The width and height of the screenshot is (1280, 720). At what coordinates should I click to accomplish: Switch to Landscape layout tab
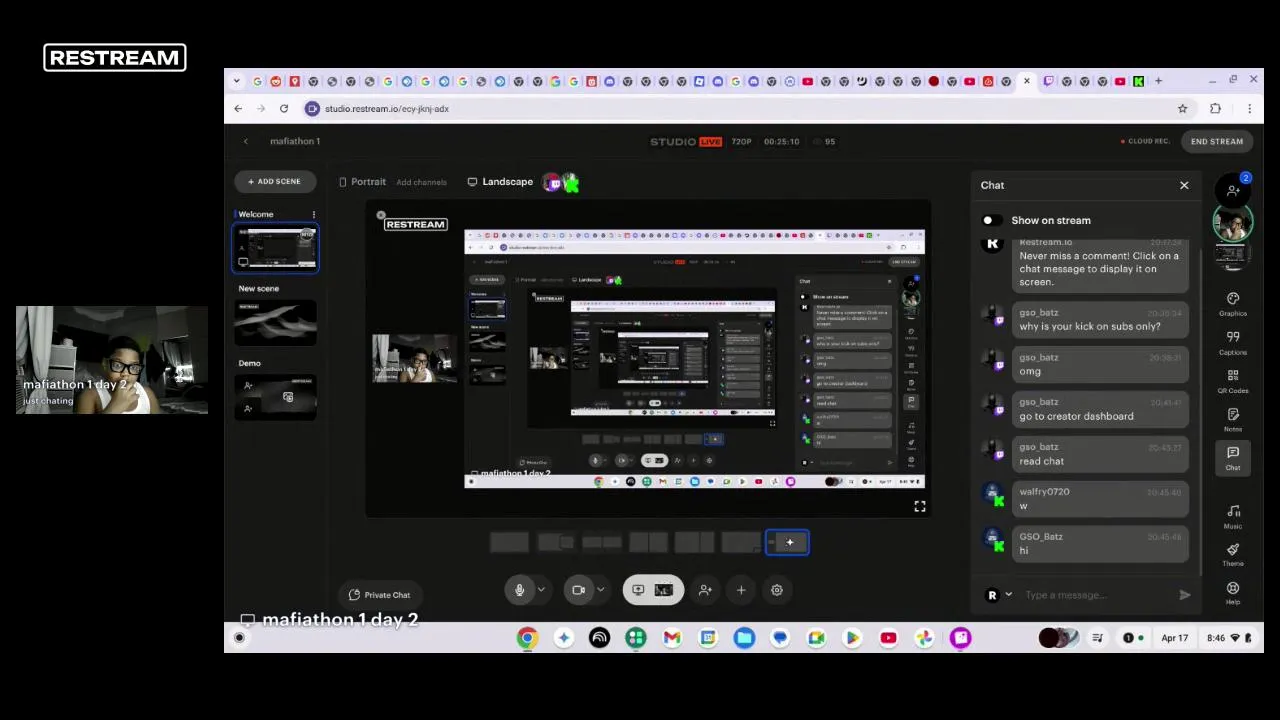click(500, 182)
